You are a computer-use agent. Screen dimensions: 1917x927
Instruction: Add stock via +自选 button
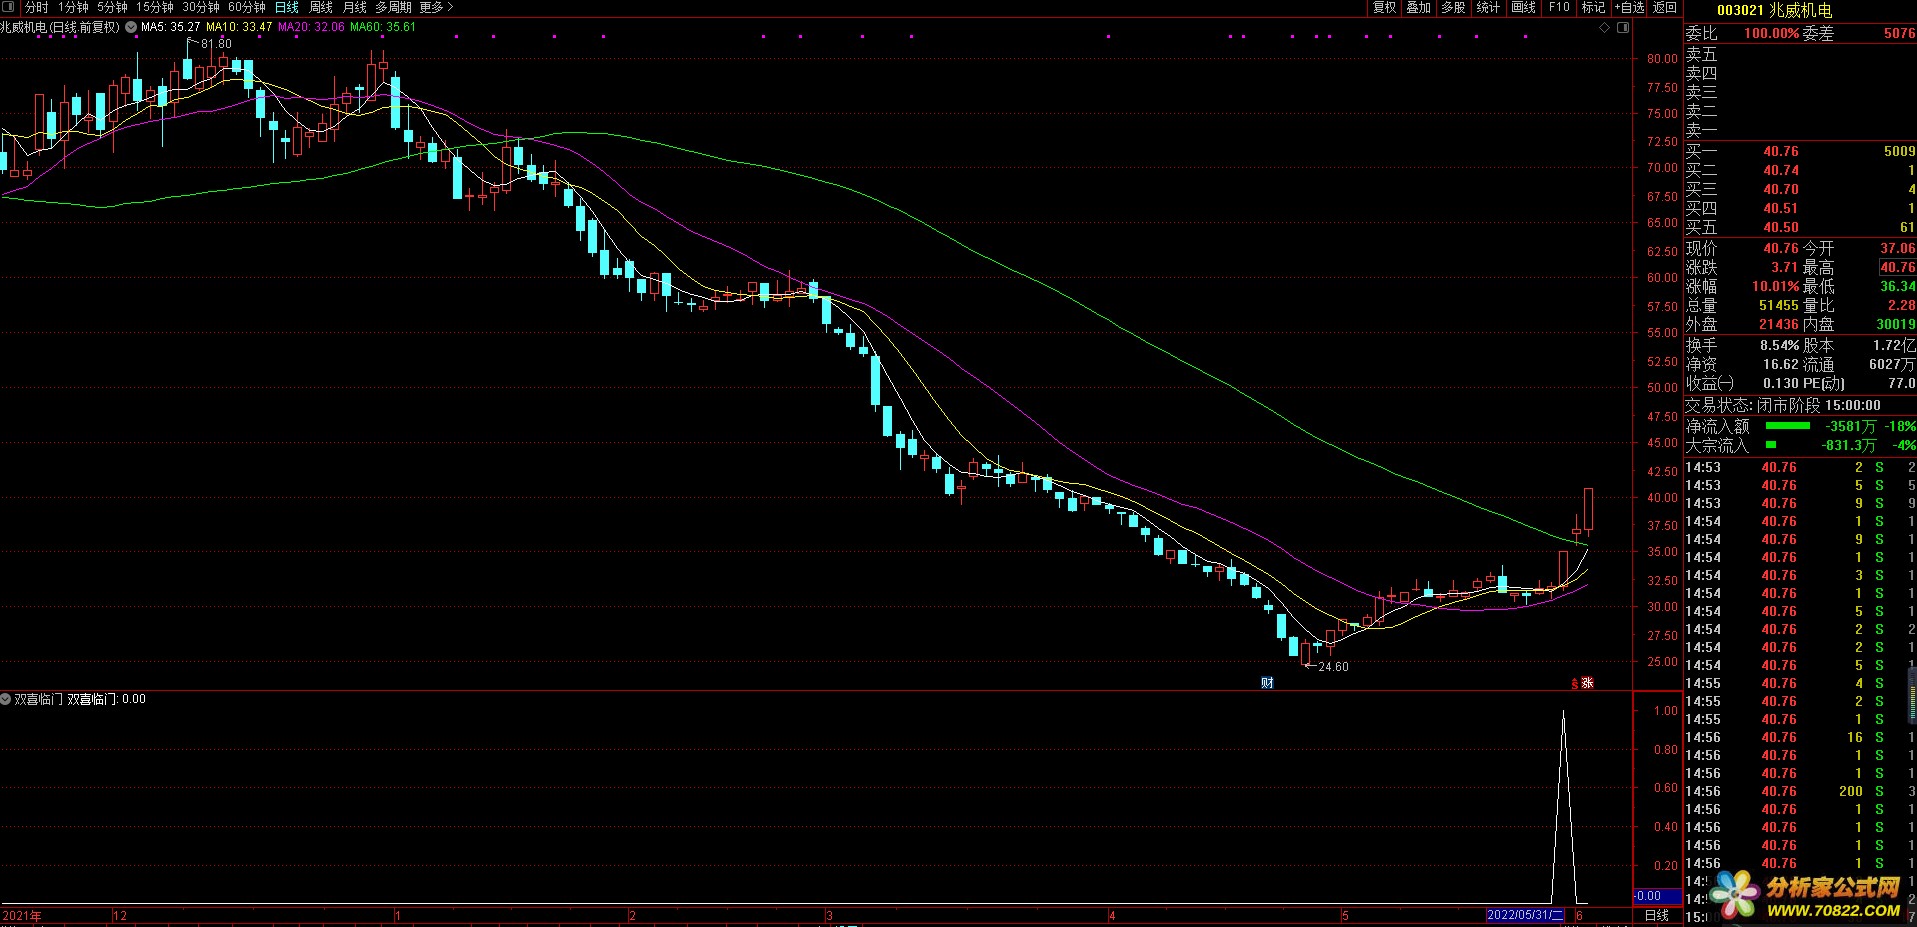(x=1629, y=7)
